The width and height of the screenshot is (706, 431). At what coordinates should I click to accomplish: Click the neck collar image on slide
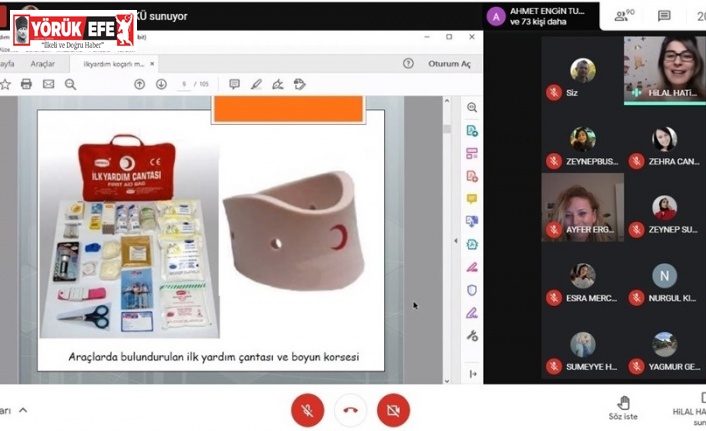click(x=294, y=230)
